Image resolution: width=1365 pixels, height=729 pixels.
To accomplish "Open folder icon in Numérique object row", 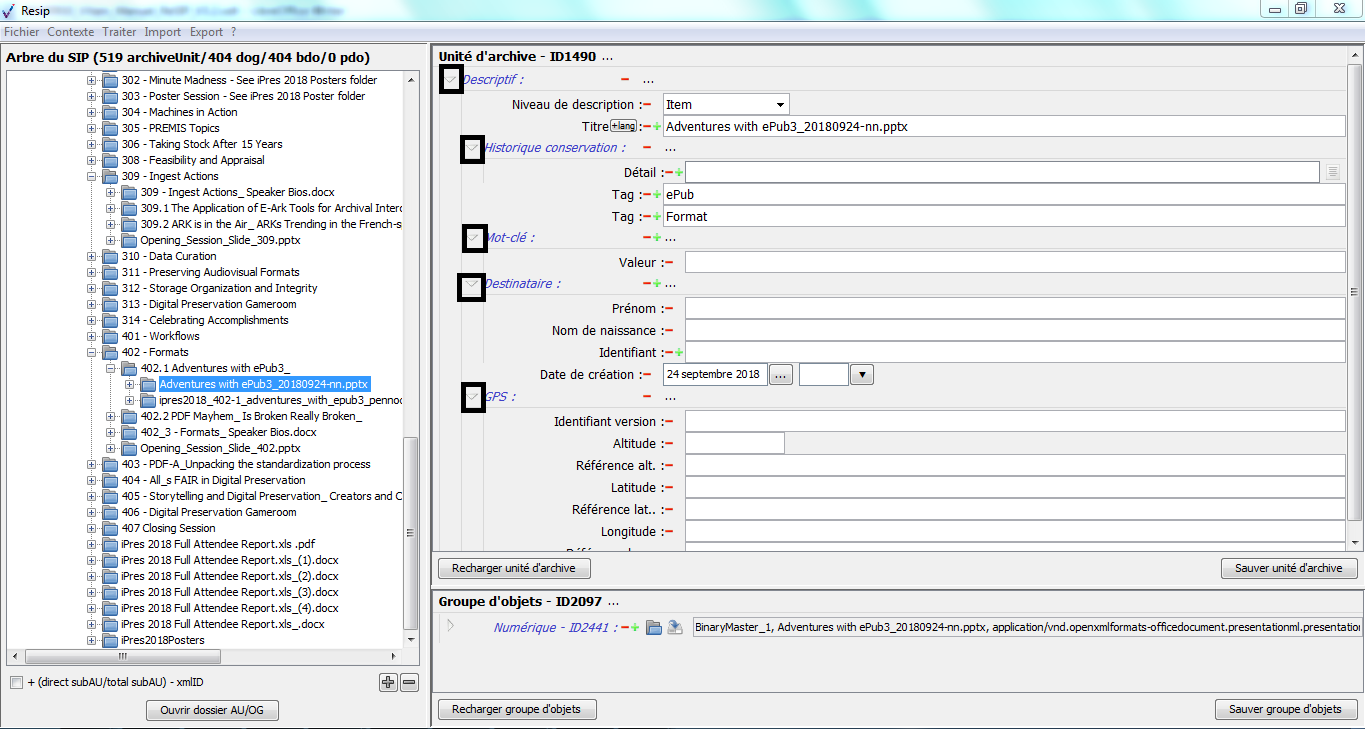I will pos(654,628).
